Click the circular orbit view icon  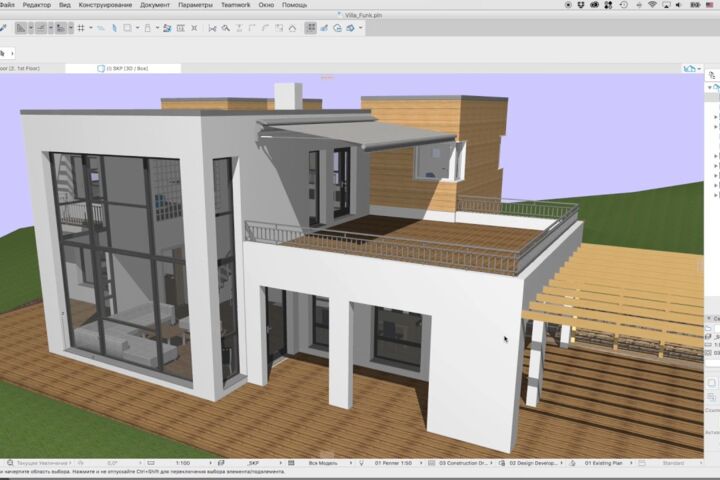(x=338, y=28)
